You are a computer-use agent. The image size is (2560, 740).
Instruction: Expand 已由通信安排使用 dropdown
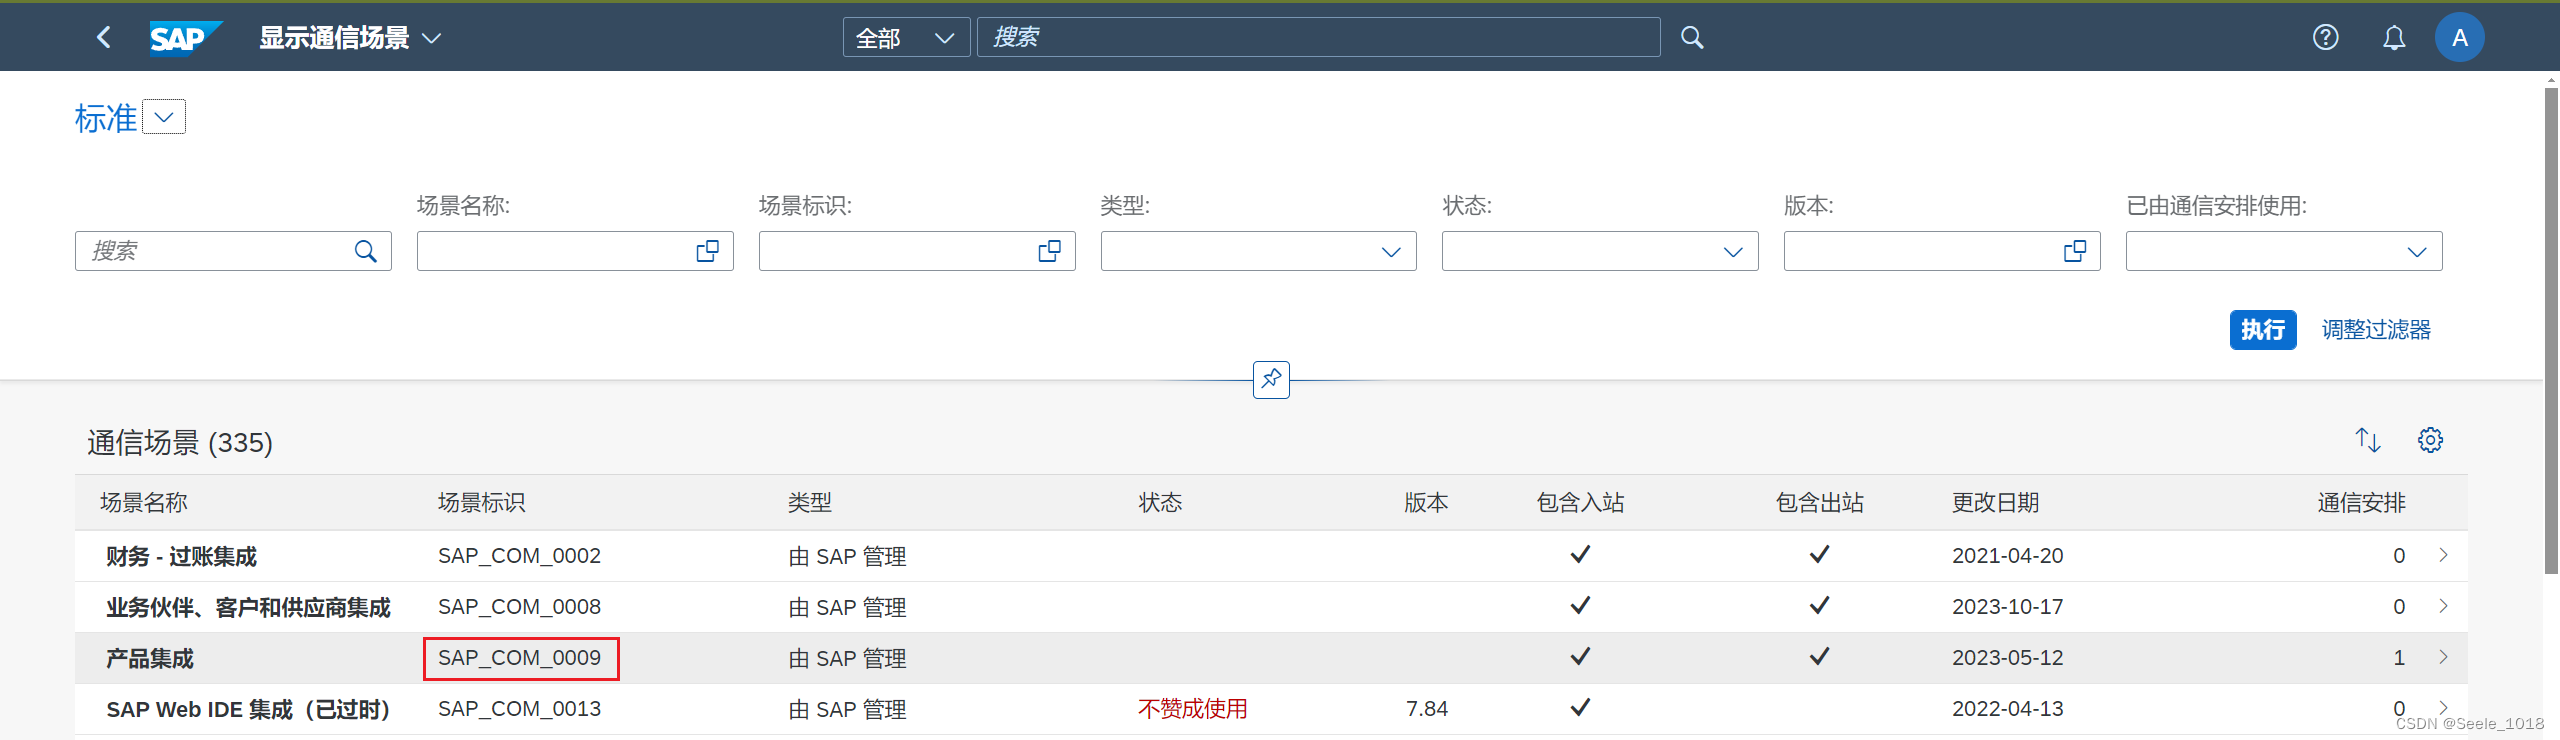2417,251
